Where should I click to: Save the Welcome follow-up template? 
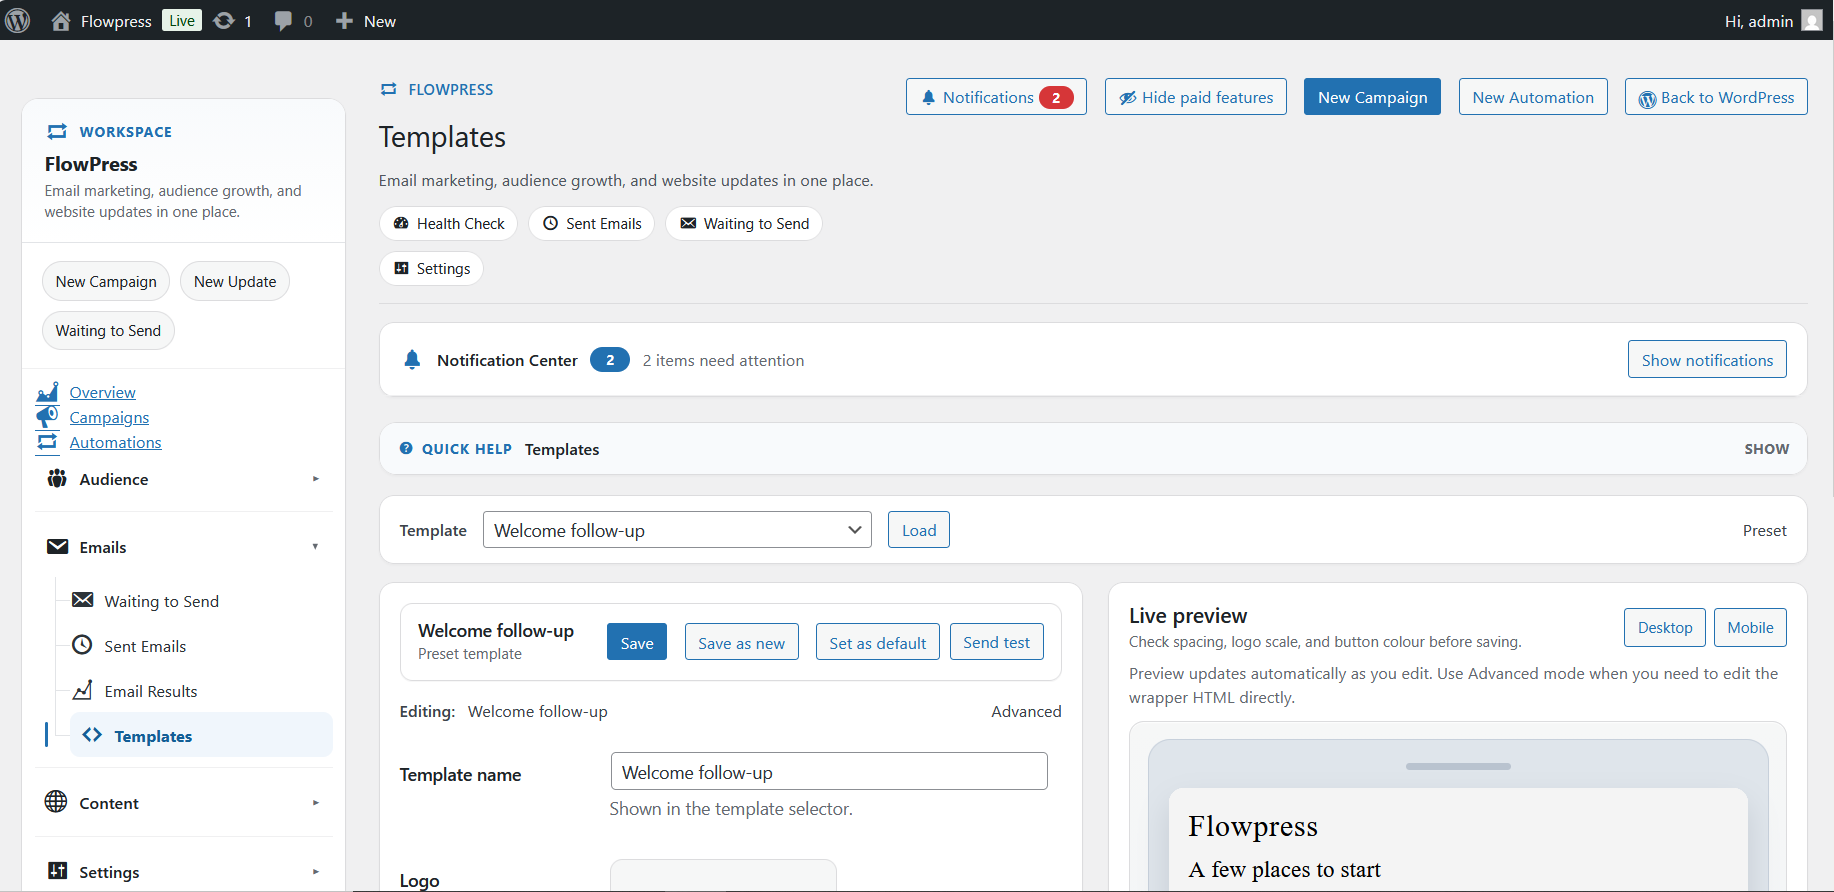coord(637,642)
